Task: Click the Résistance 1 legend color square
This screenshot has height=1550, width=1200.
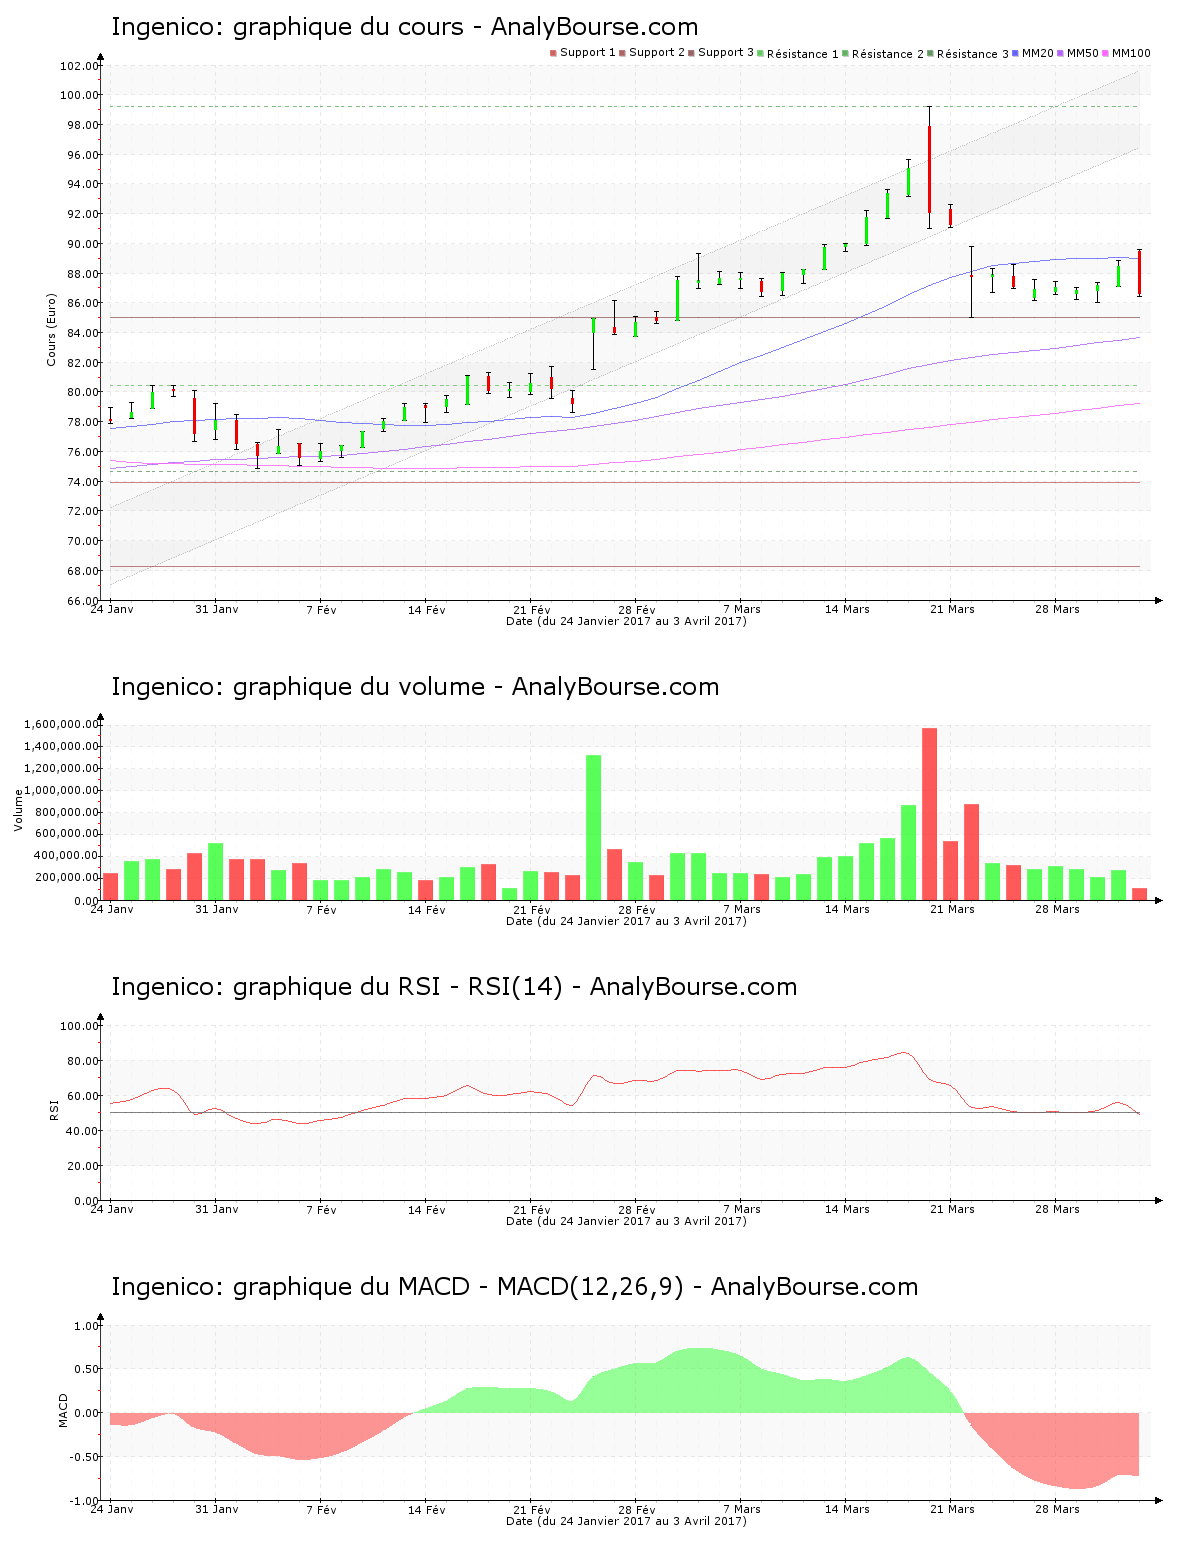Action: coord(760,53)
